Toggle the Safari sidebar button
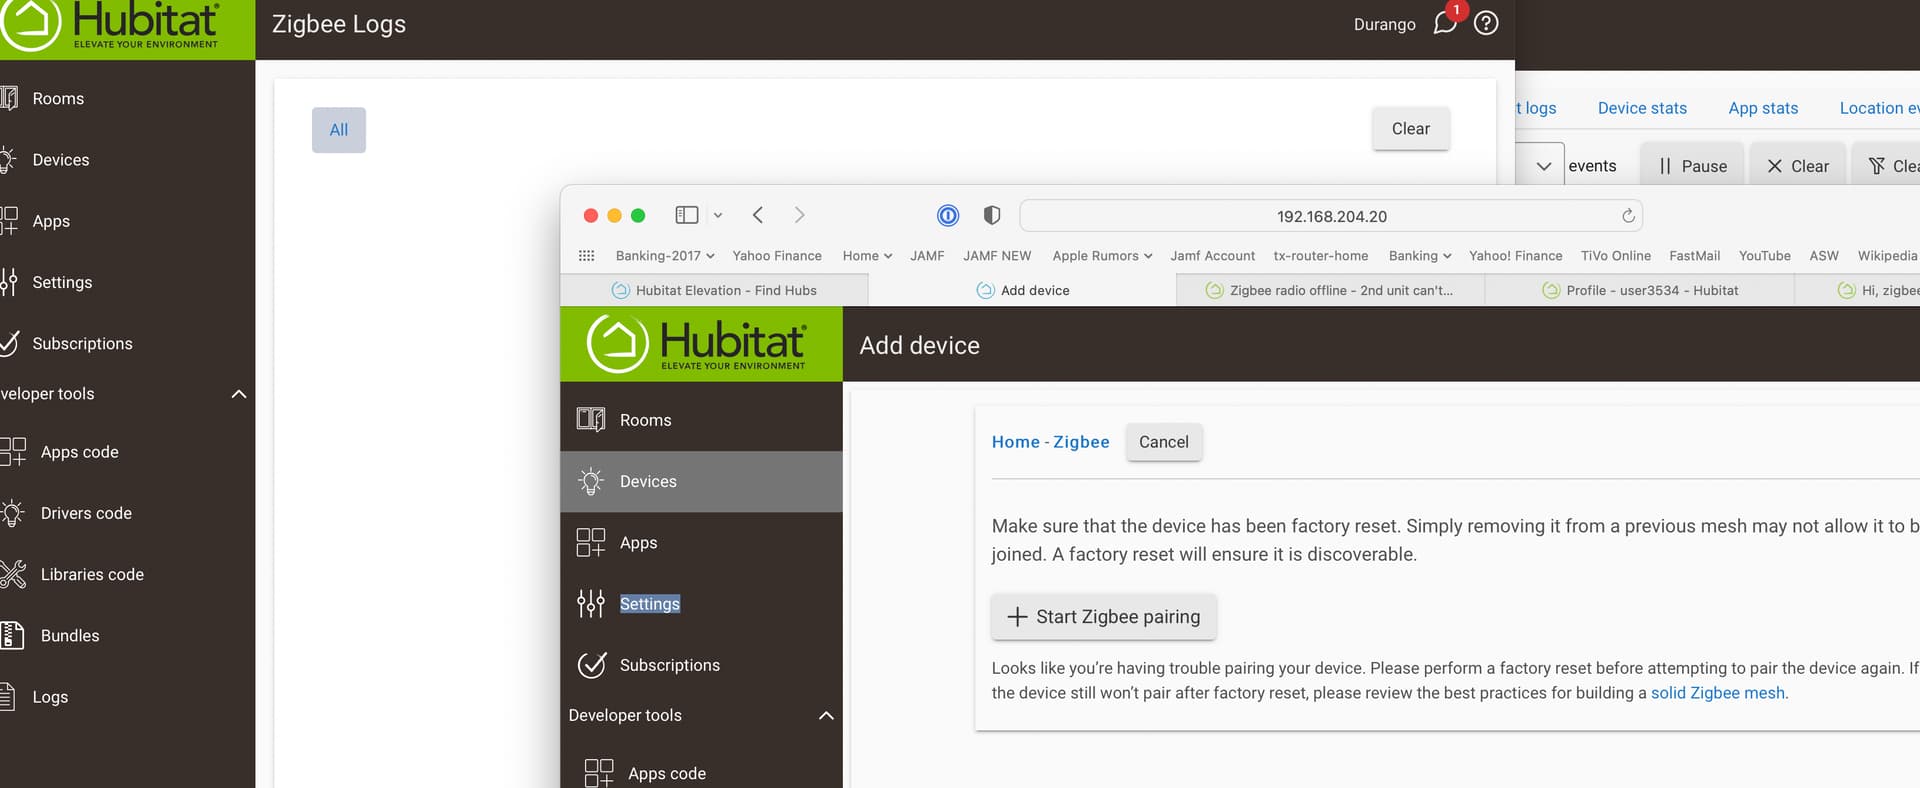Image resolution: width=1920 pixels, height=788 pixels. [x=686, y=215]
